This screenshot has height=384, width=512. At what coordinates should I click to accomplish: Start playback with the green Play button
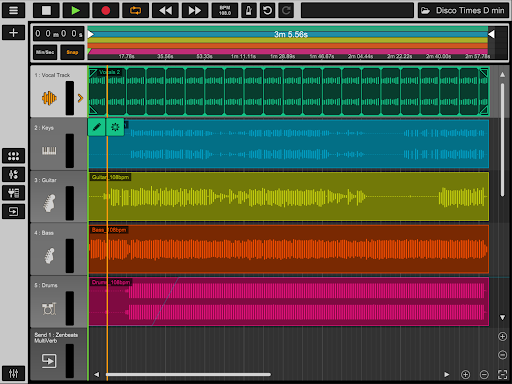coord(76,10)
